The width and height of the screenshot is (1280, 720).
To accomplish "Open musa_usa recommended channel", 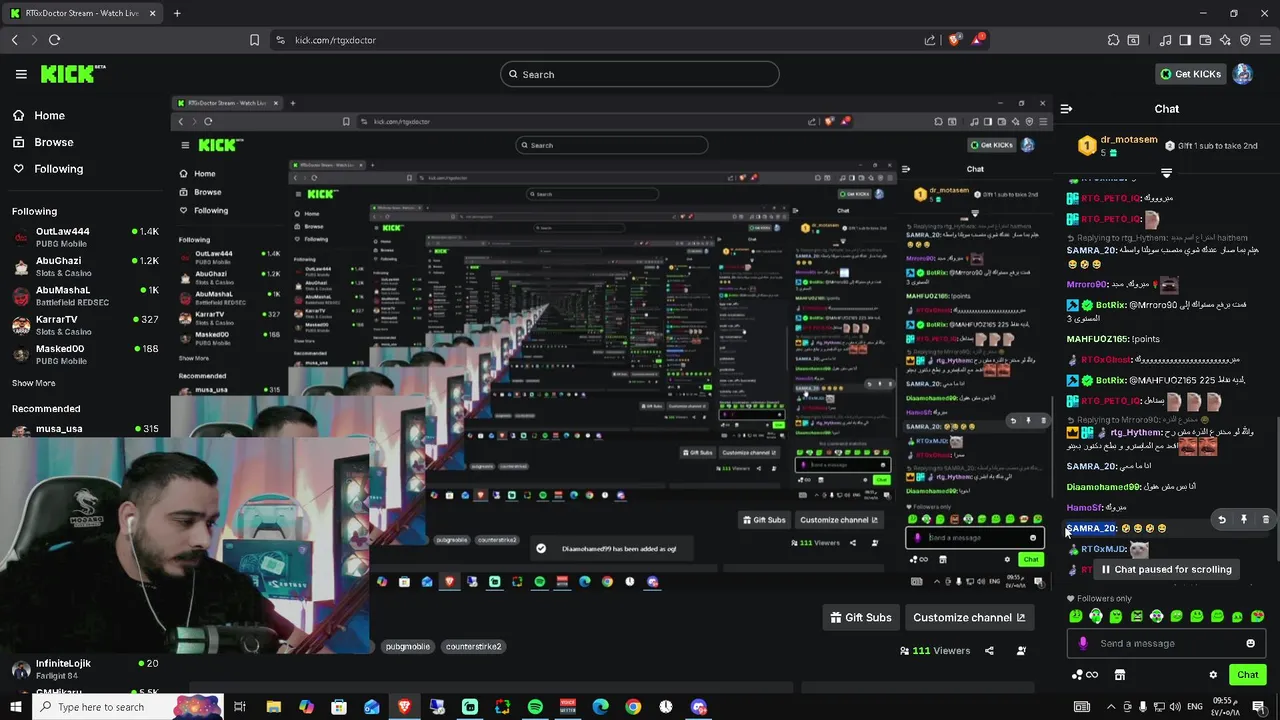I will [85, 429].
